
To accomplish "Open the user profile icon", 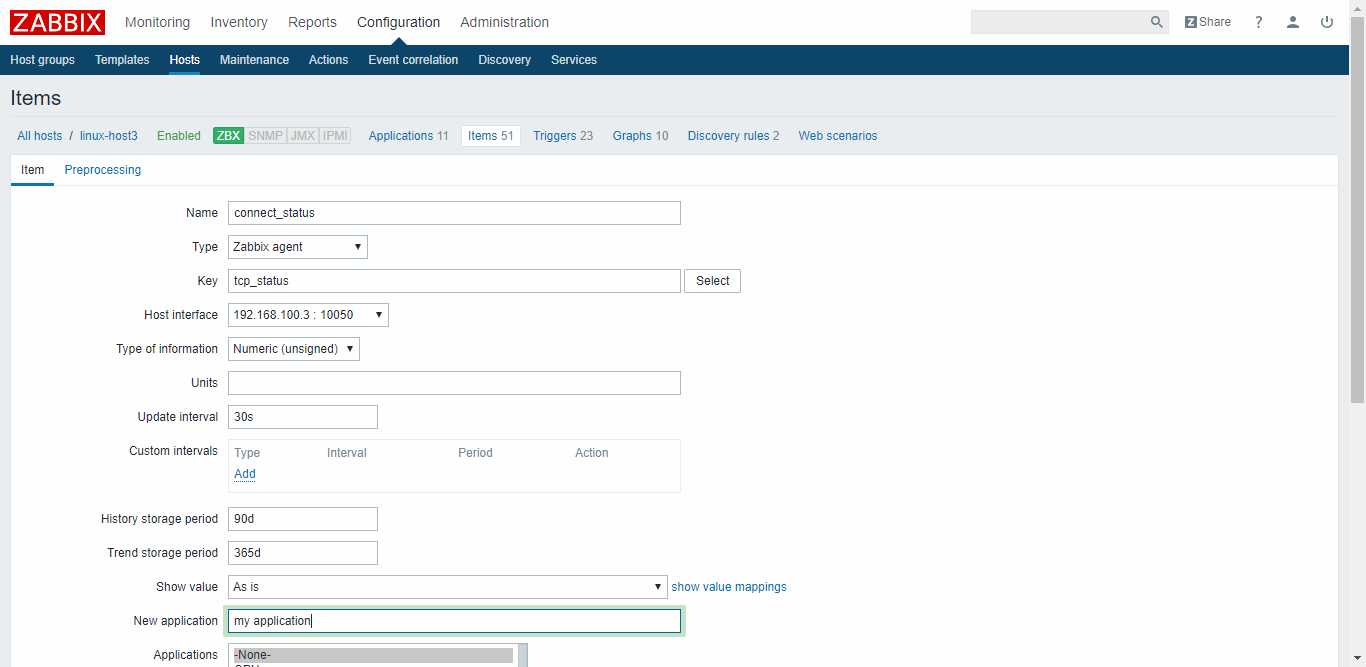I will [1293, 22].
